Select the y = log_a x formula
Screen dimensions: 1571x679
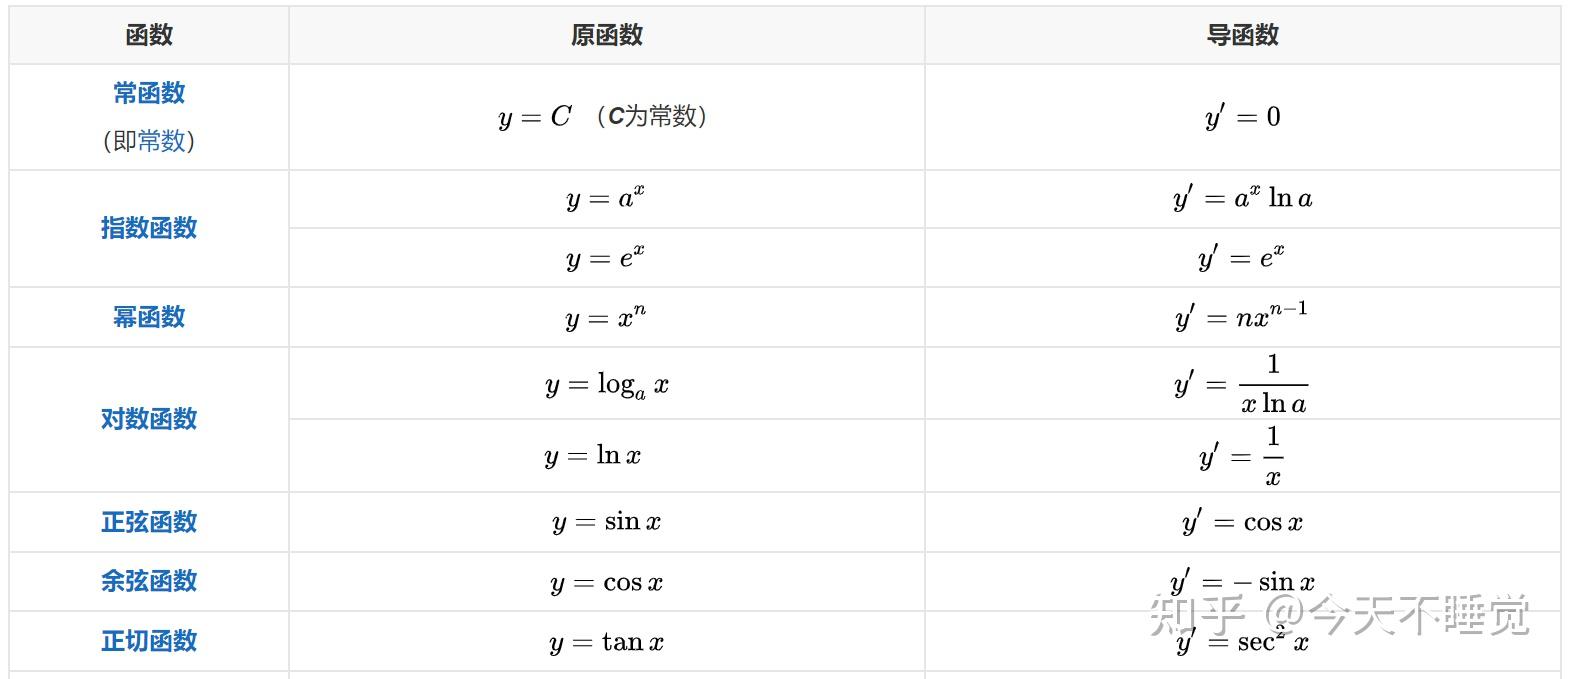[606, 385]
